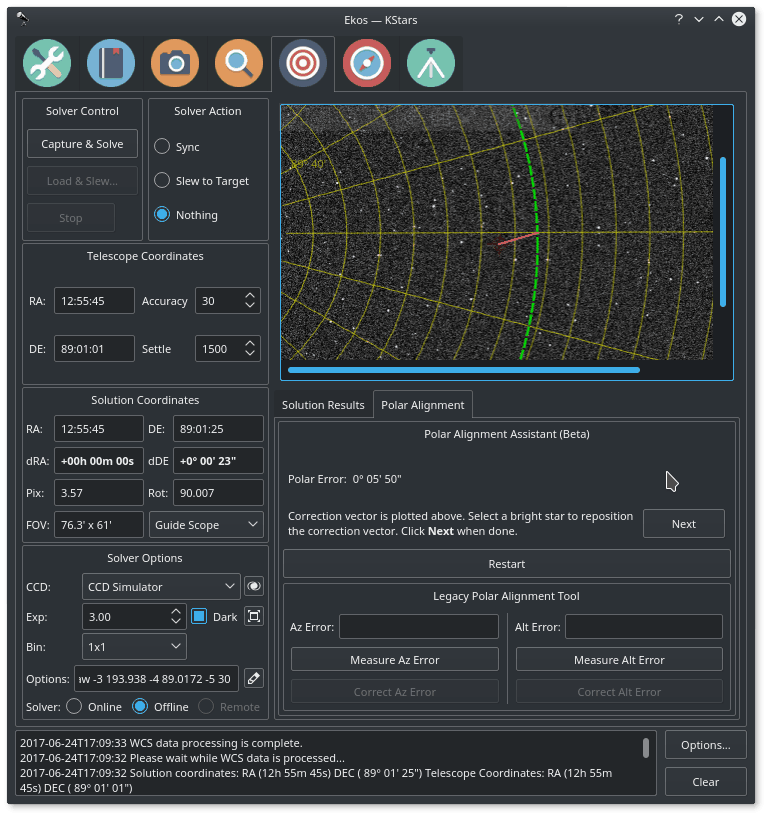768x817 pixels.
Task: Click the pencil edit options icon
Action: click(254, 679)
